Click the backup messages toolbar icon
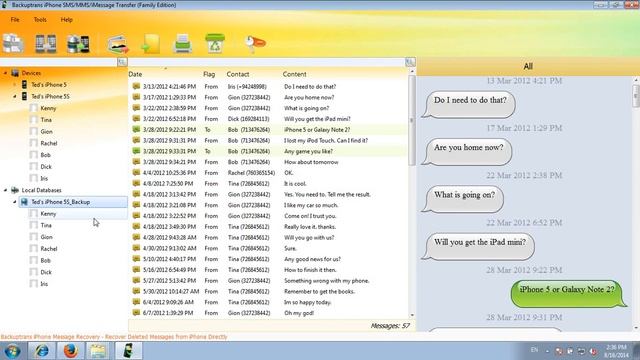The width and height of the screenshot is (640, 360). [13, 44]
